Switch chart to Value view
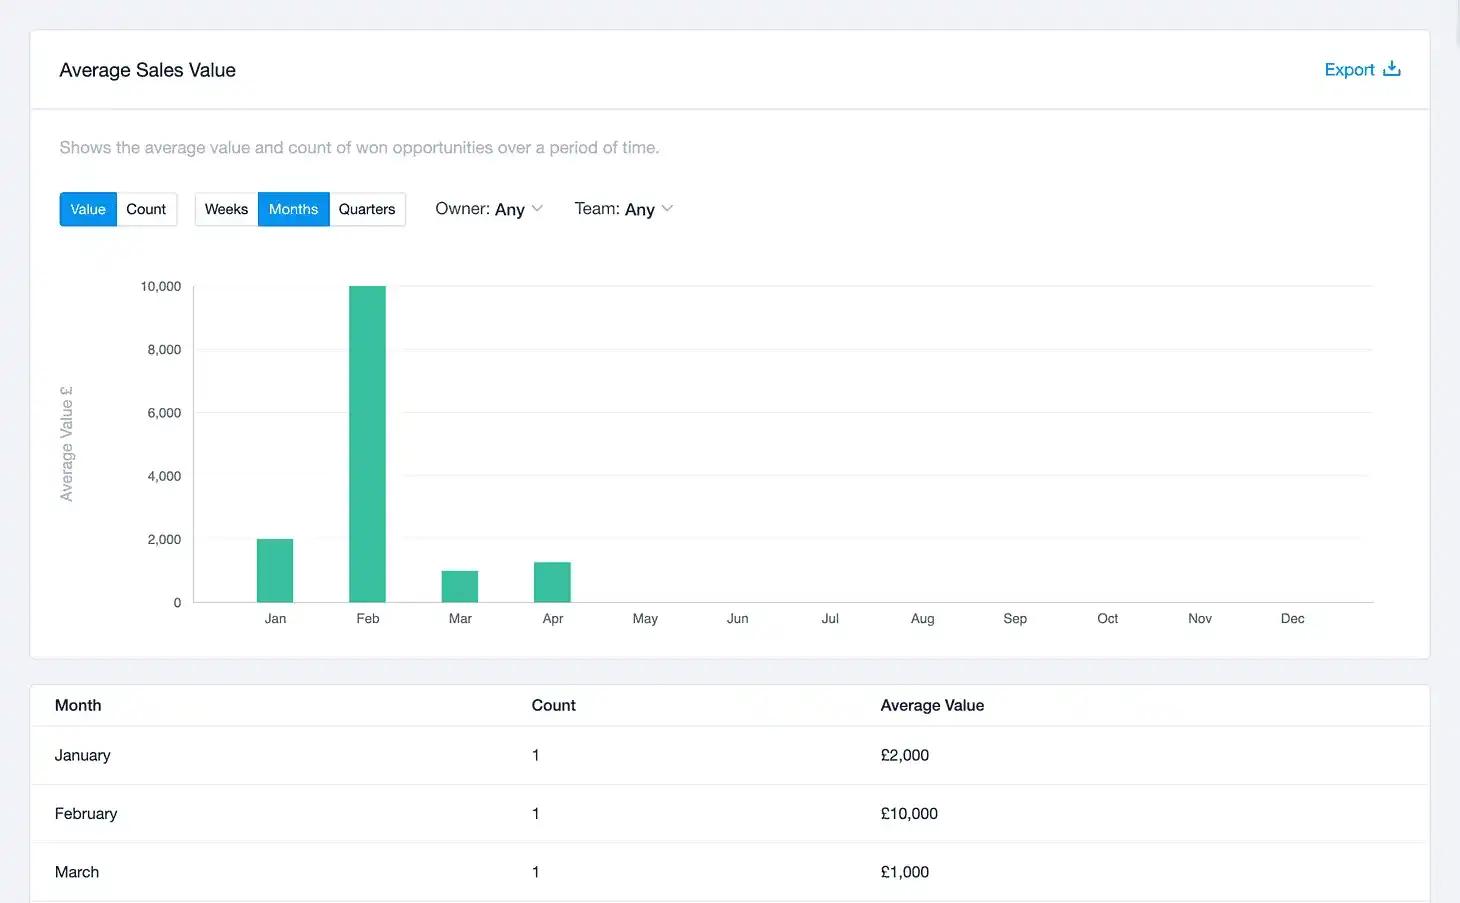This screenshot has height=903, width=1460. (88, 209)
